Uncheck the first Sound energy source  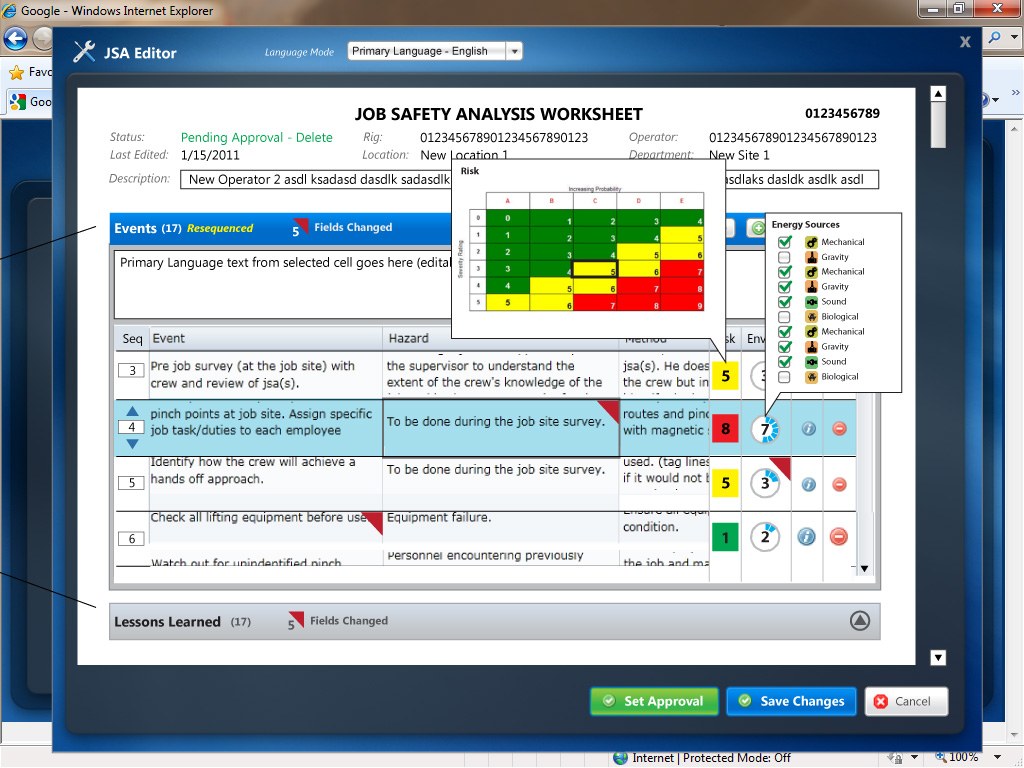[784, 302]
